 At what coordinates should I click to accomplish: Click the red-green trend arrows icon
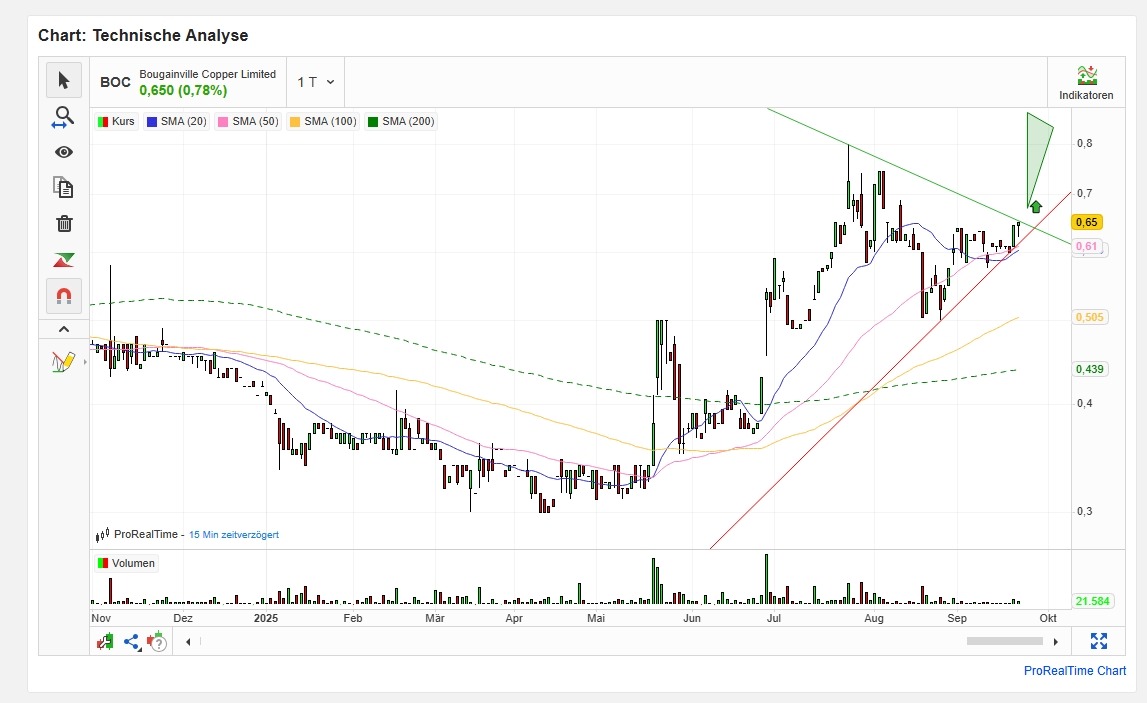coord(64,260)
